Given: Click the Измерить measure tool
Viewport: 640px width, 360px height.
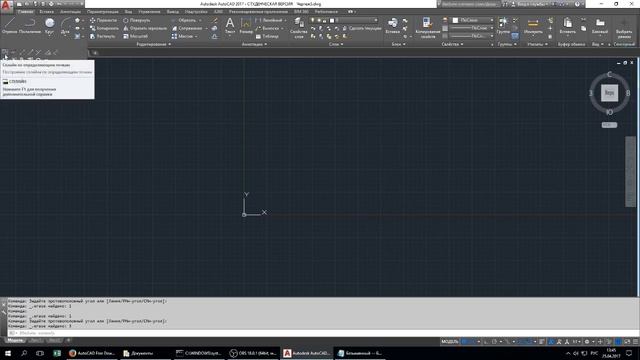Looking at the screenshot, I should pyautogui.click(x=533, y=25).
